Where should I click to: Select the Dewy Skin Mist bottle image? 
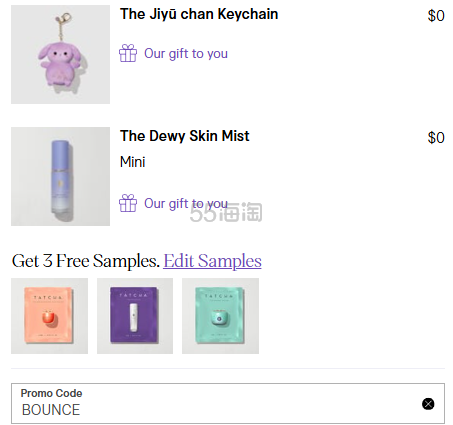click(x=60, y=176)
